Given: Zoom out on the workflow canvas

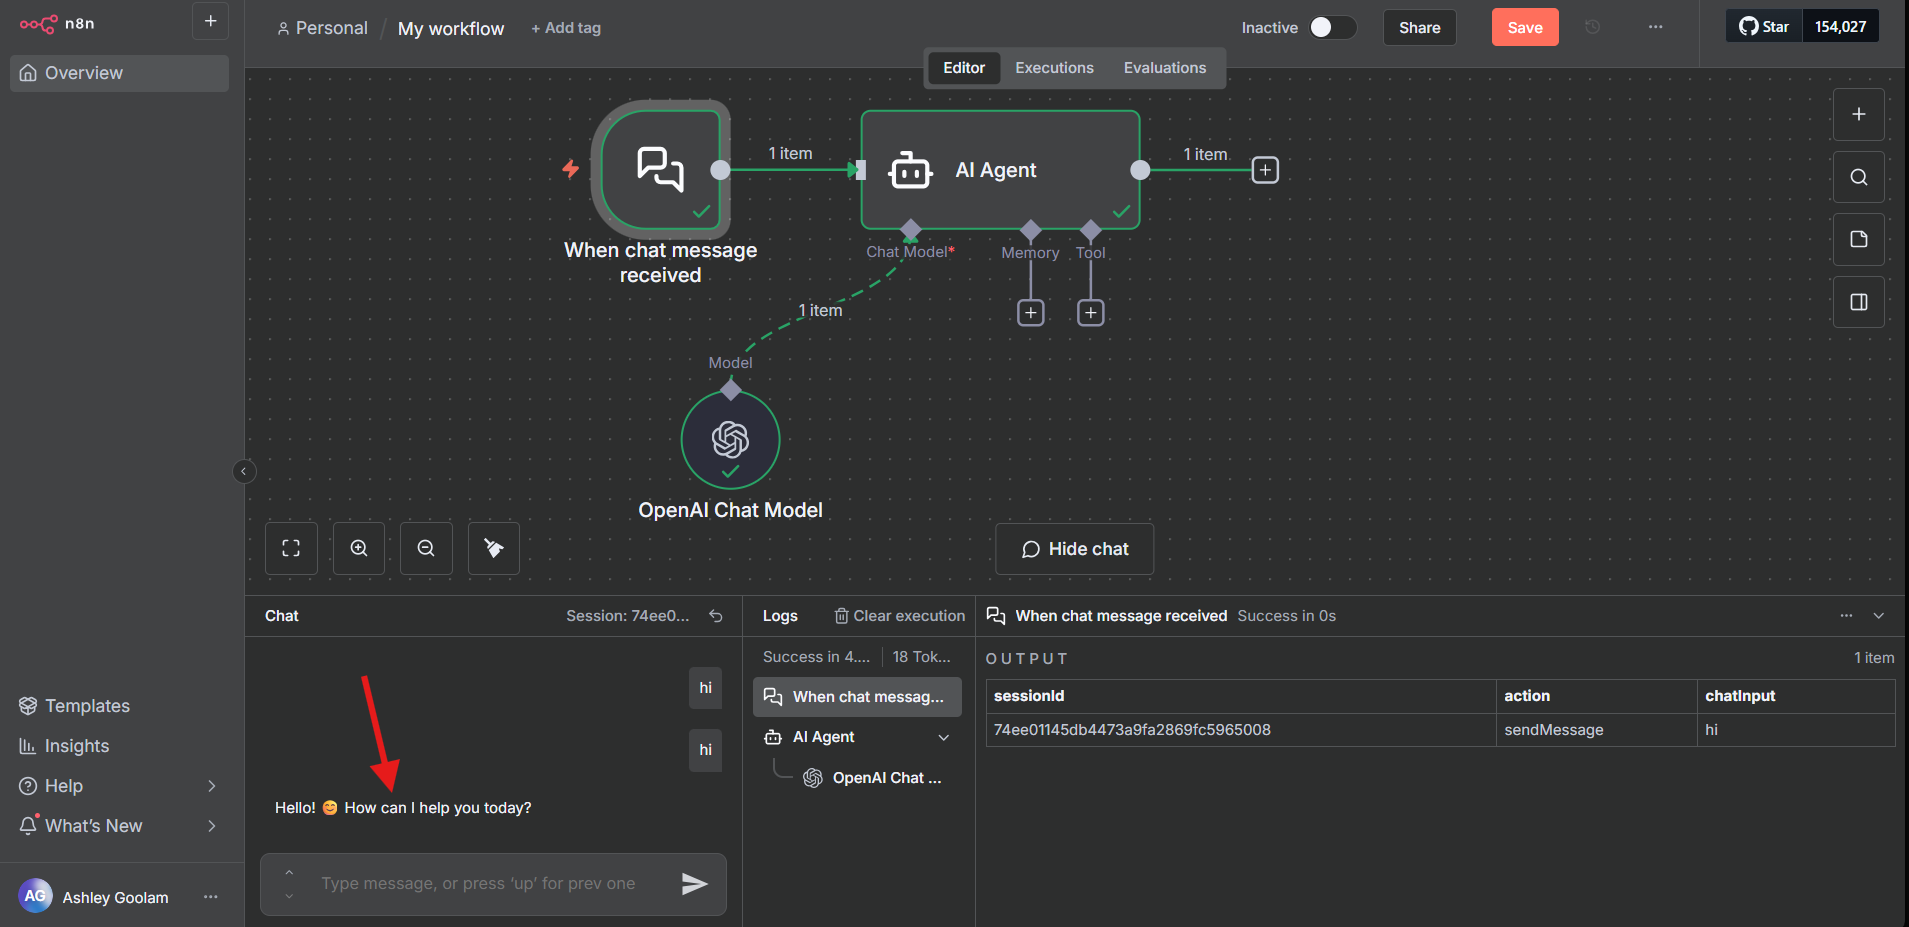Looking at the screenshot, I should point(426,548).
